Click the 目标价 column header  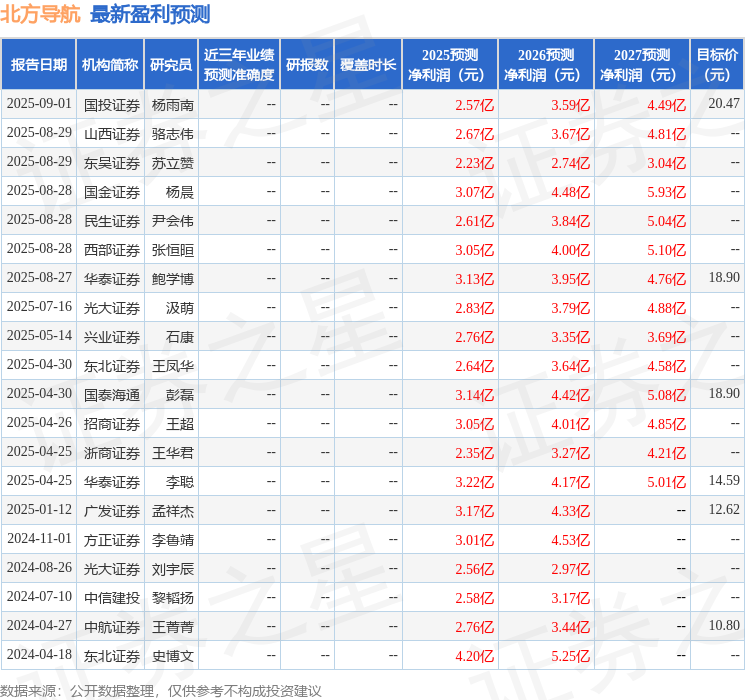[x=717, y=65]
